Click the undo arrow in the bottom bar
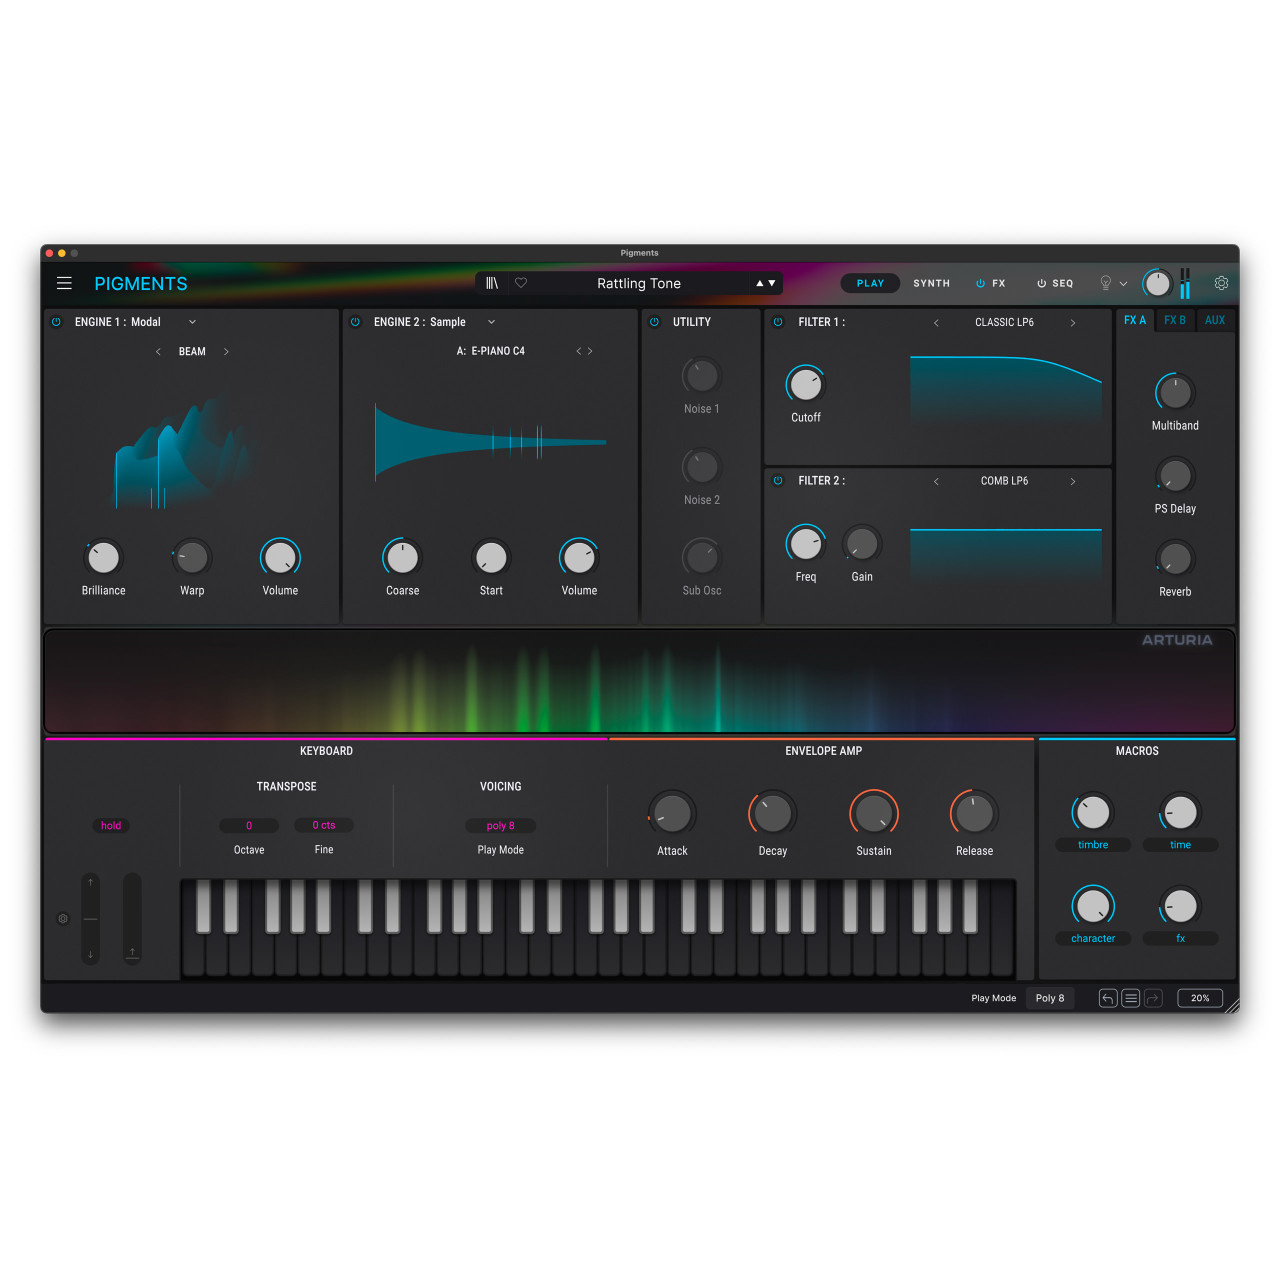The height and width of the screenshot is (1280, 1280). pos(1107,998)
